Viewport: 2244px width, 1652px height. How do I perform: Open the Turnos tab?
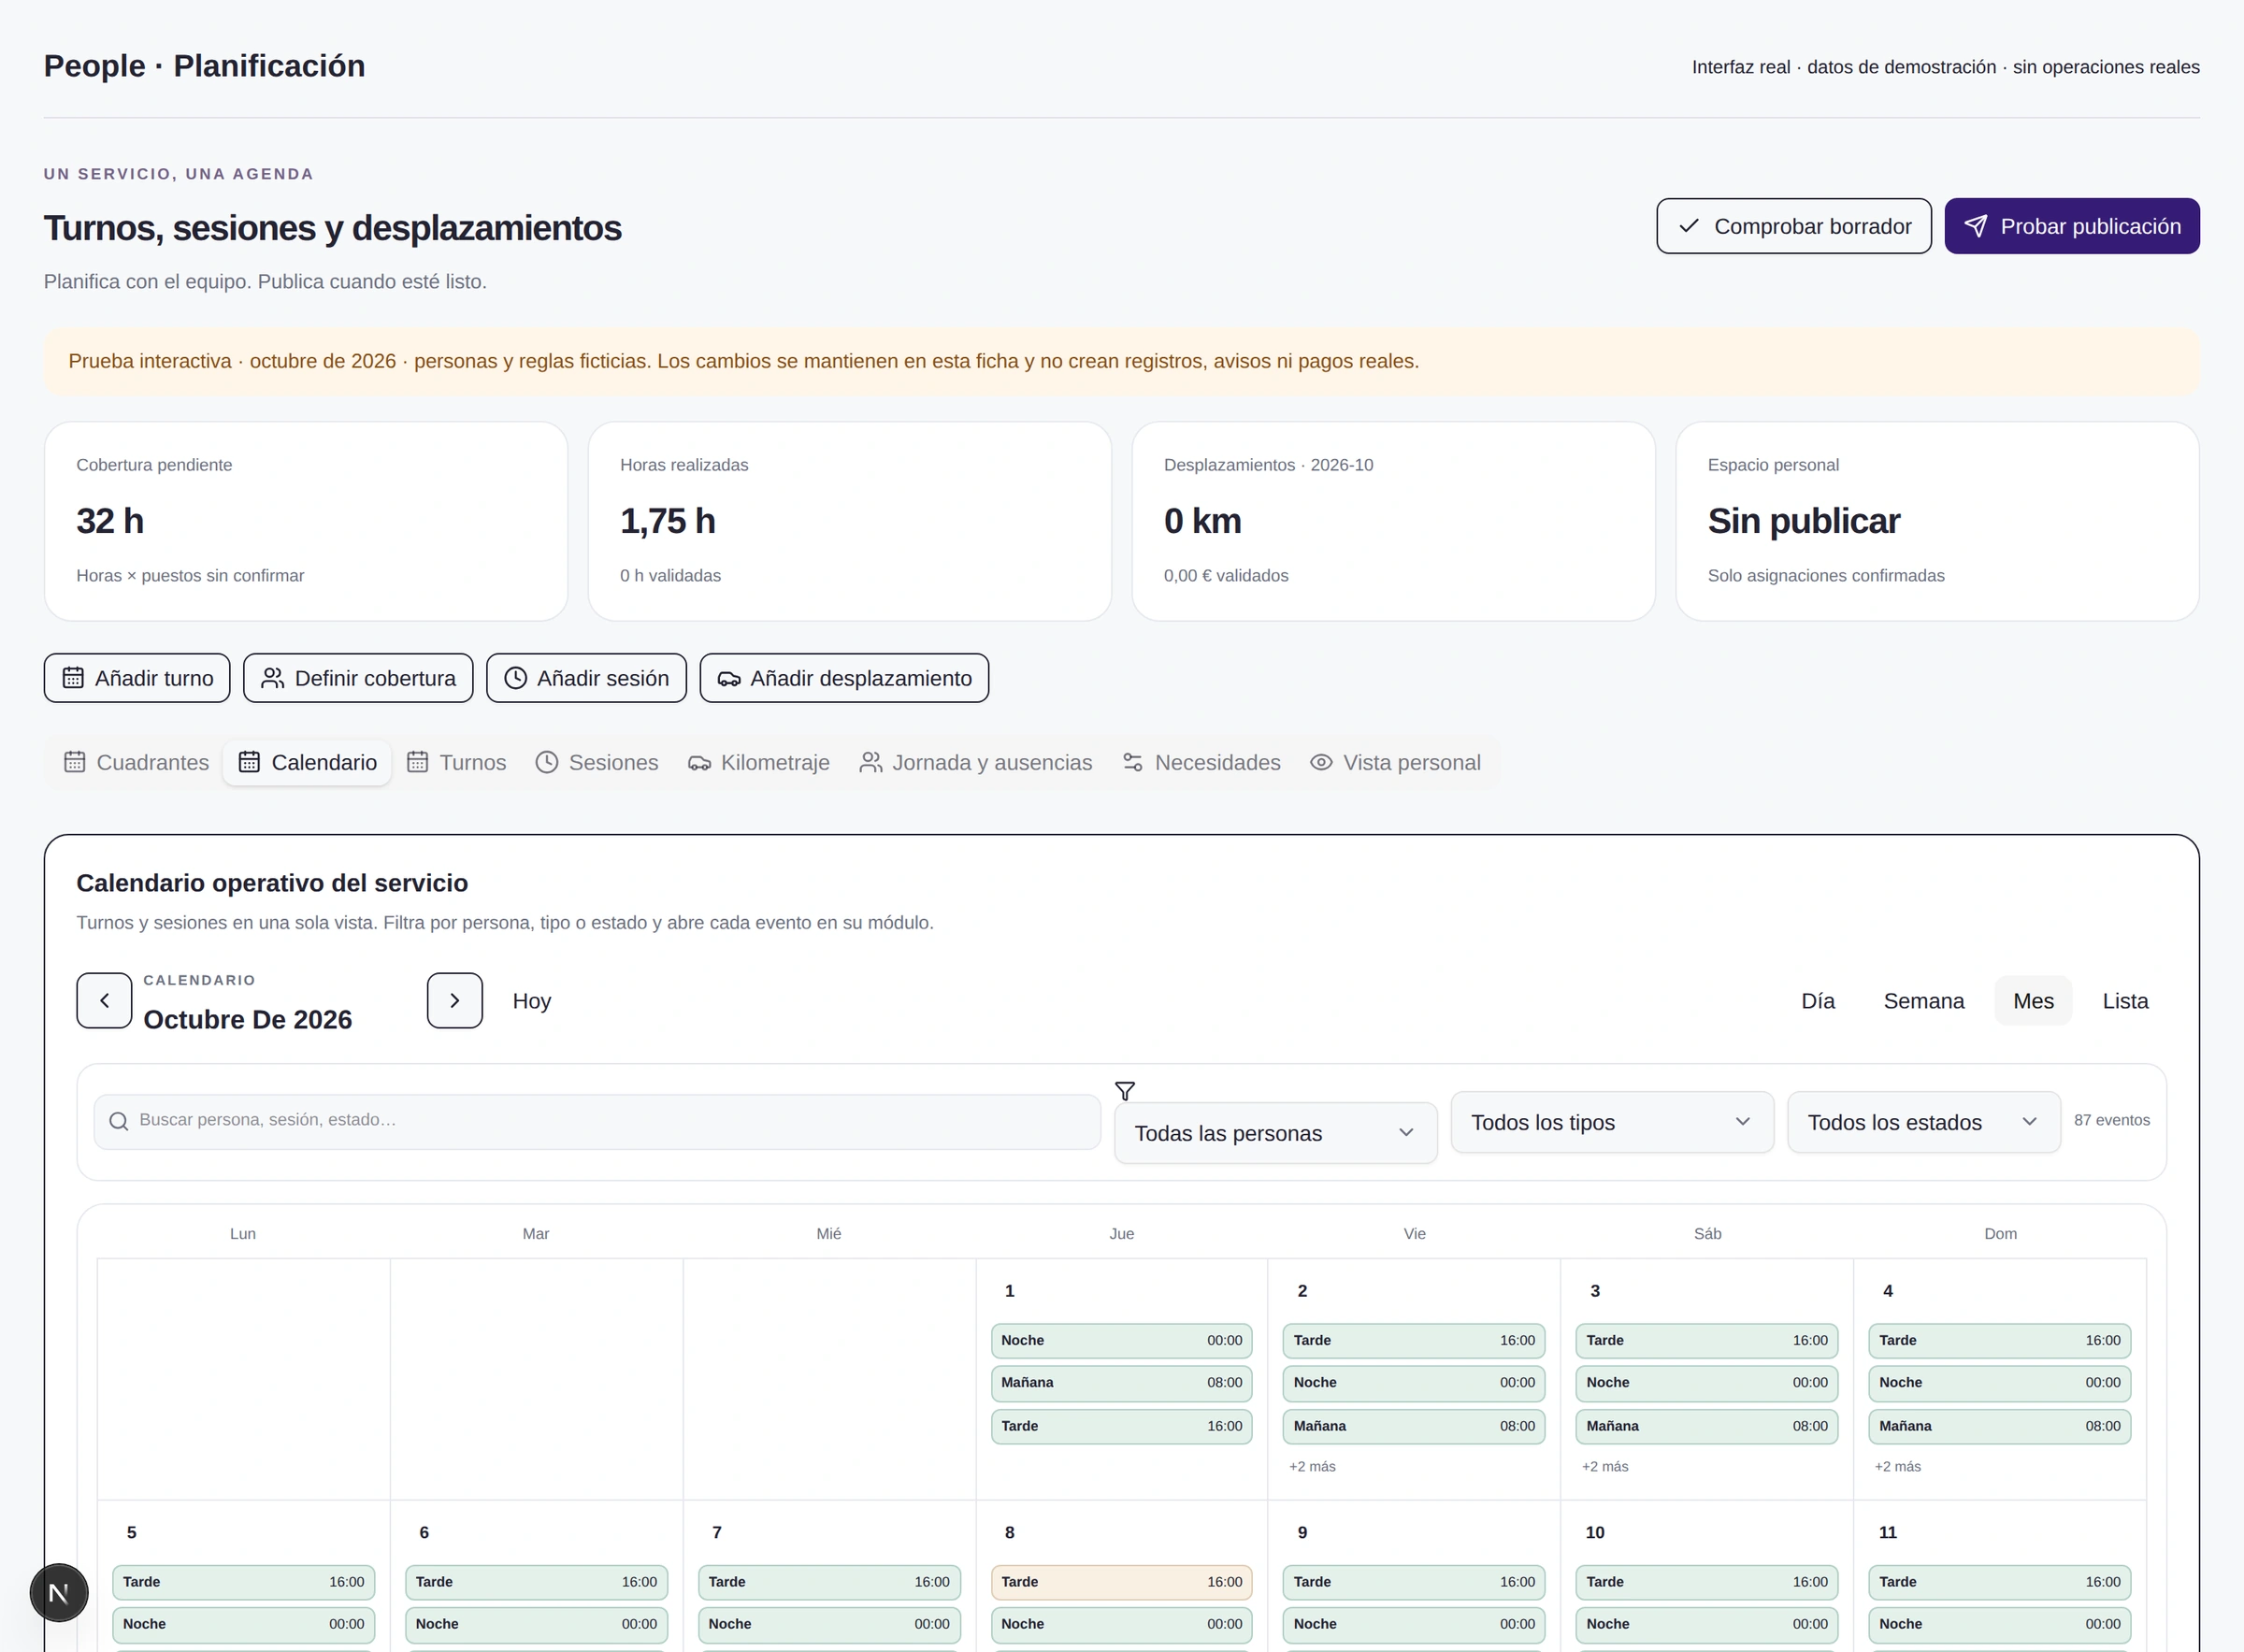click(457, 762)
